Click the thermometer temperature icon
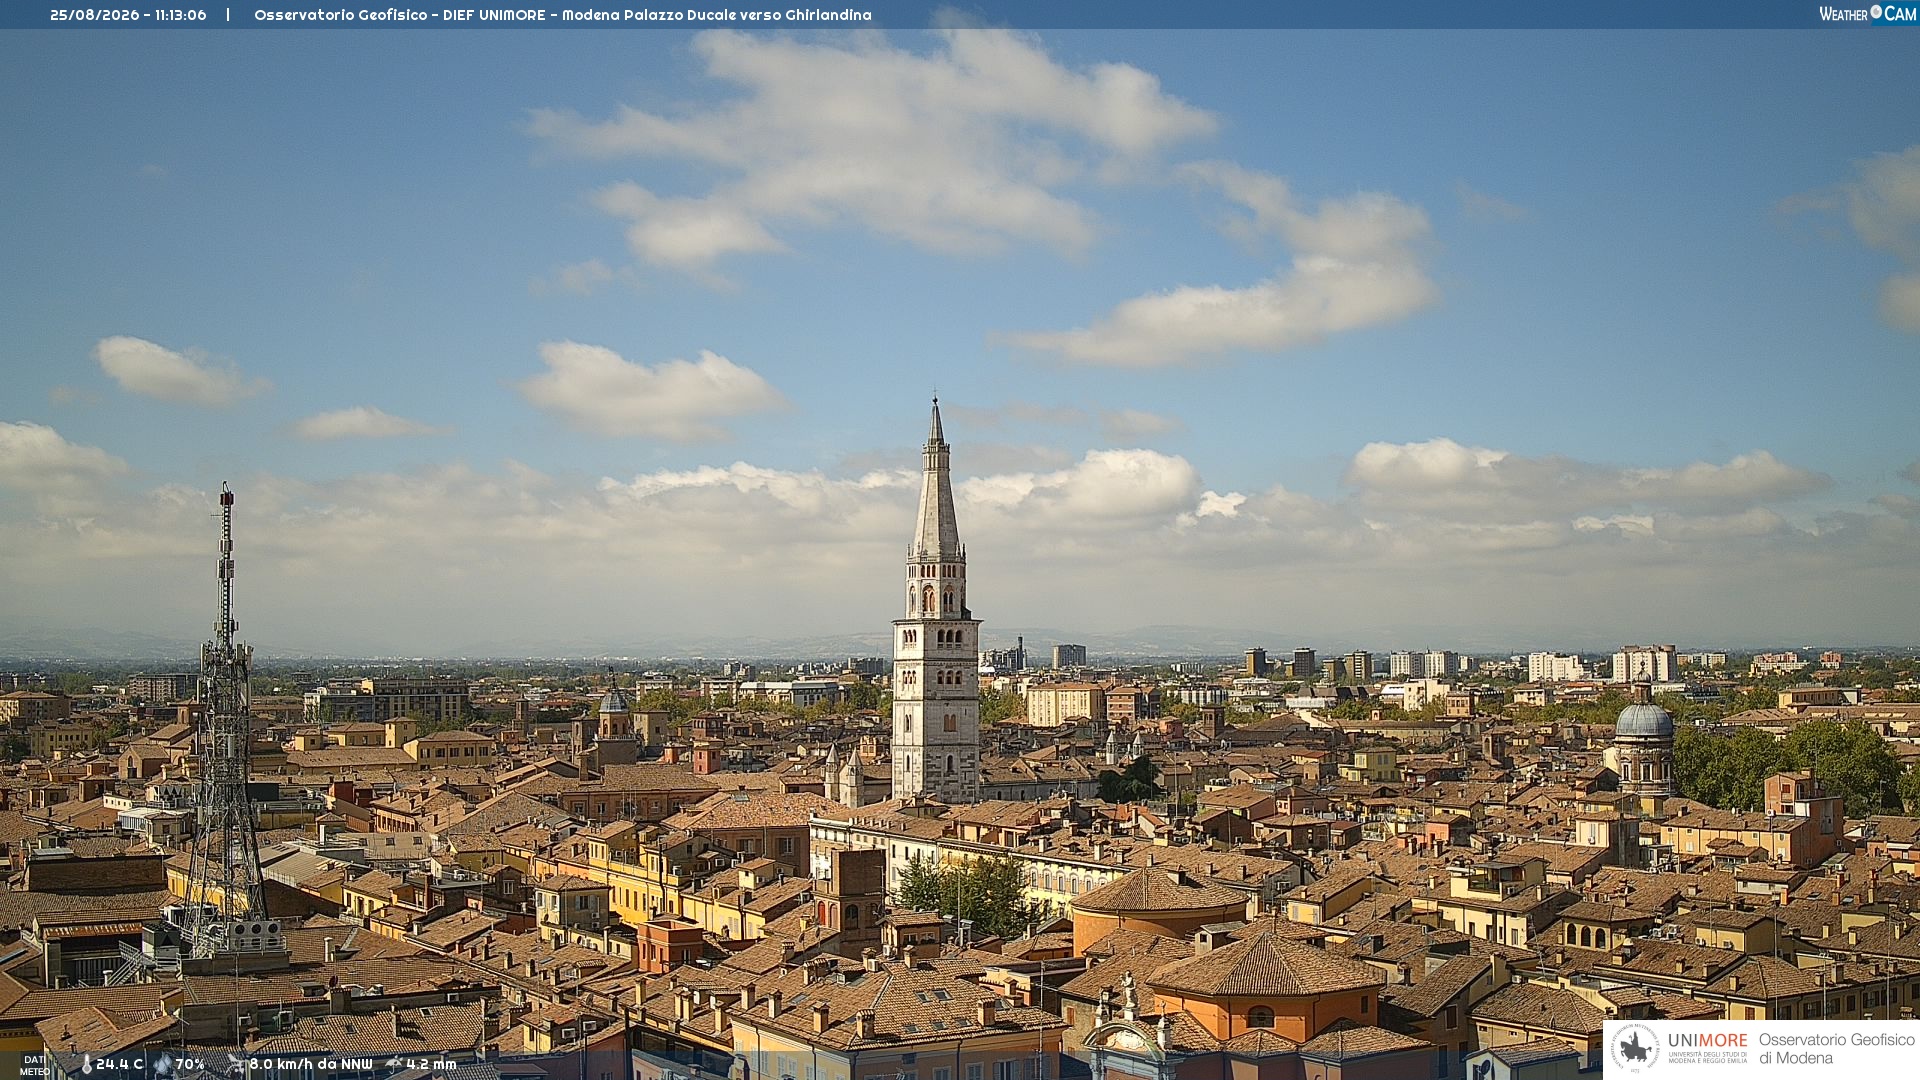The image size is (1920, 1080). [x=86, y=1064]
